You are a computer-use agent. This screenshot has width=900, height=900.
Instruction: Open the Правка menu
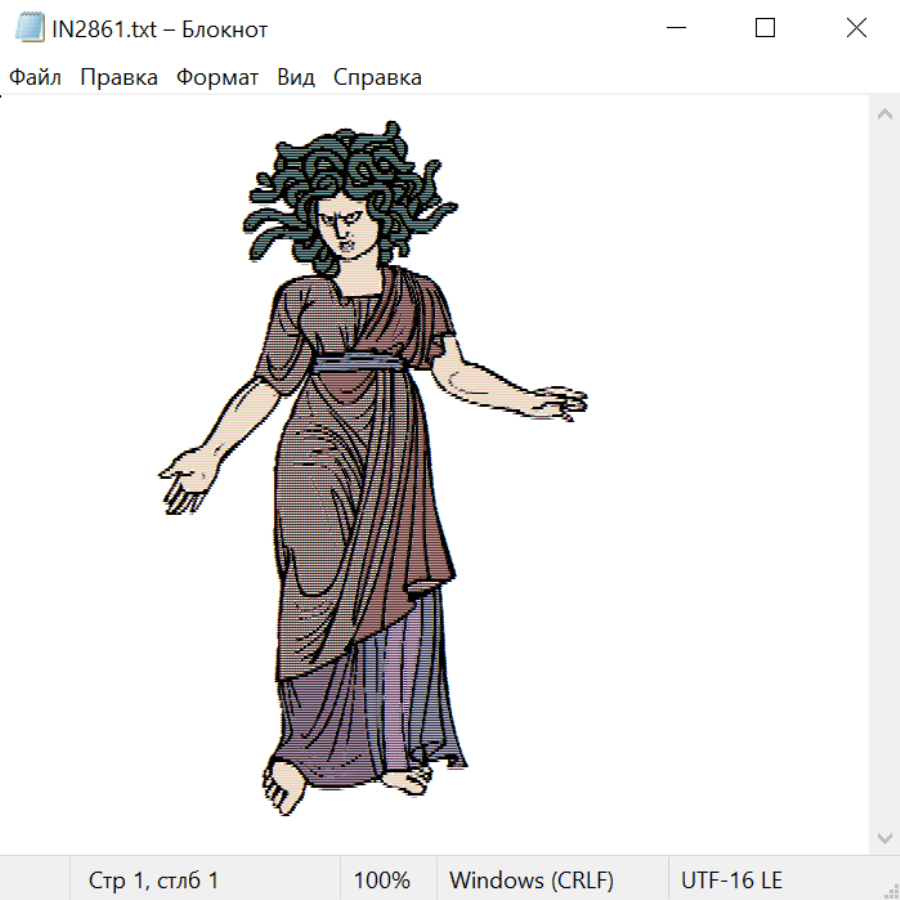pyautogui.click(x=119, y=78)
